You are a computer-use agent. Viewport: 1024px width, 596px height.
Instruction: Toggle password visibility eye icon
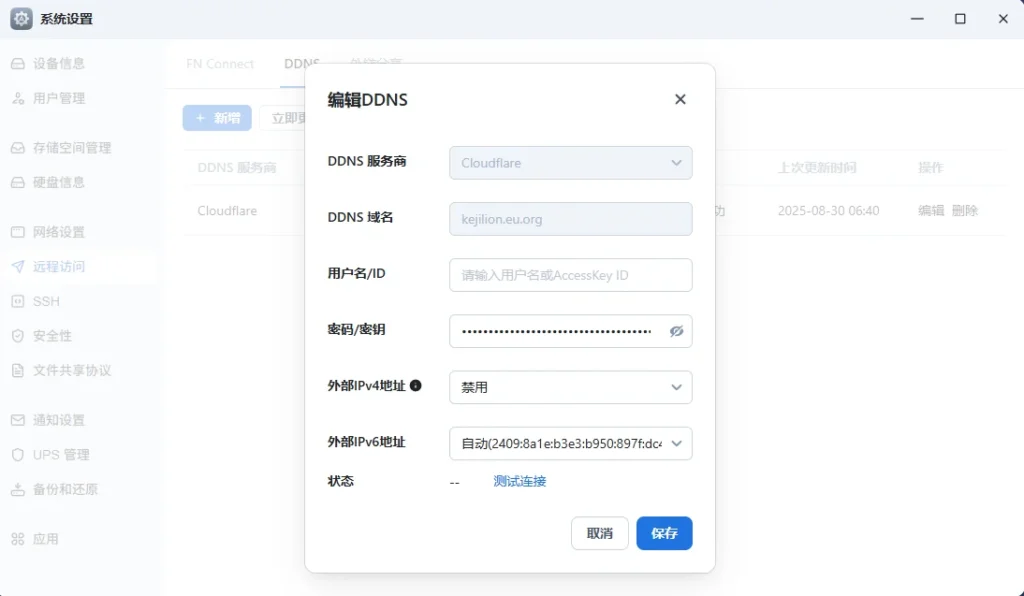pyautogui.click(x=676, y=331)
